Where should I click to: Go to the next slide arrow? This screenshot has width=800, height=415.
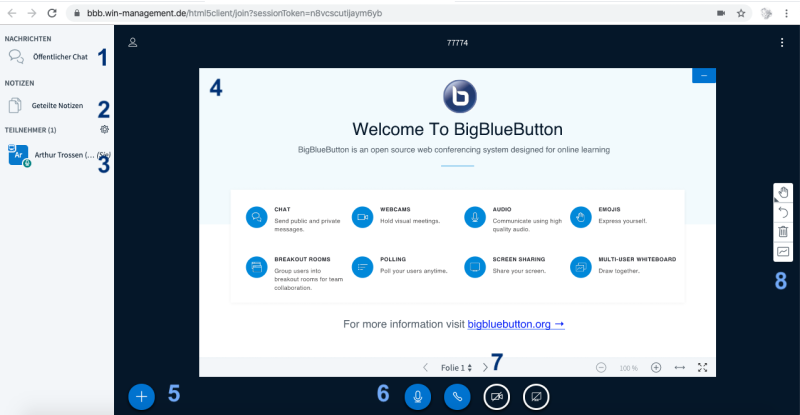coord(485,368)
